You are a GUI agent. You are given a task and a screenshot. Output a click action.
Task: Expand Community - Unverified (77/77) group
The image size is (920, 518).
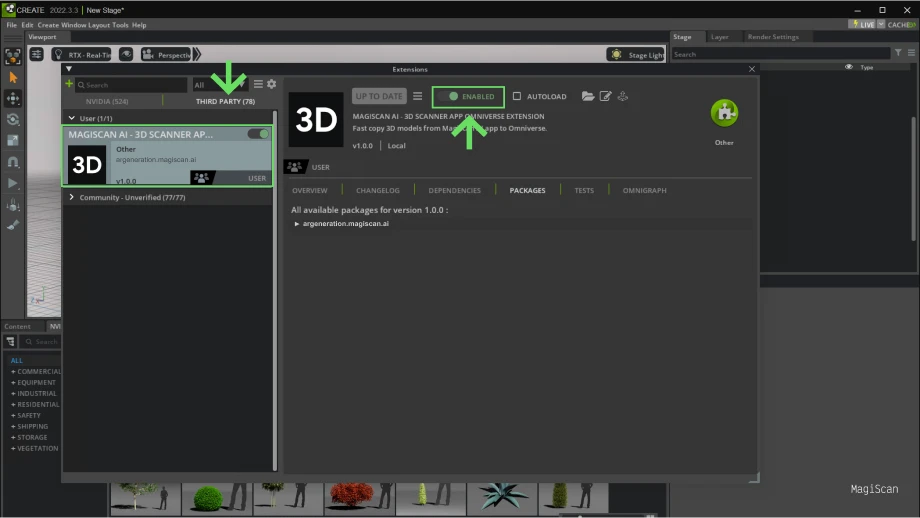point(72,197)
